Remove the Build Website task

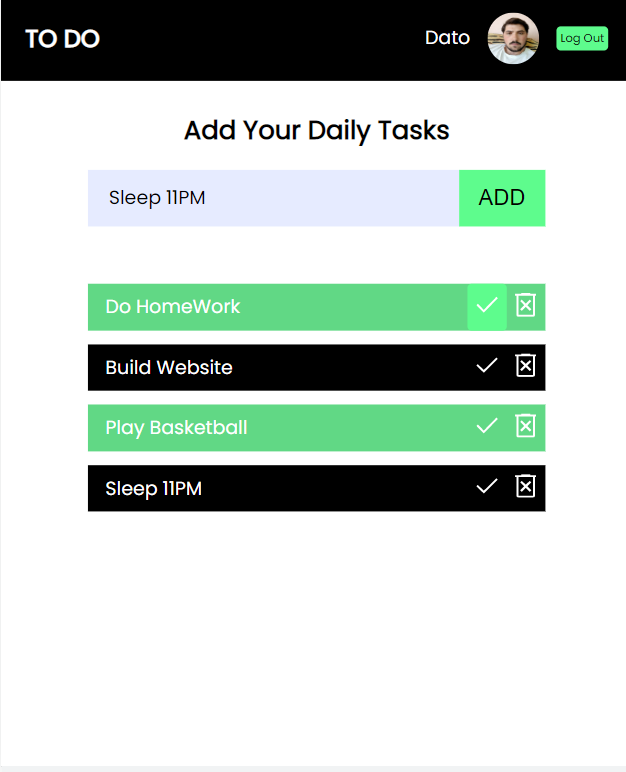coord(526,365)
